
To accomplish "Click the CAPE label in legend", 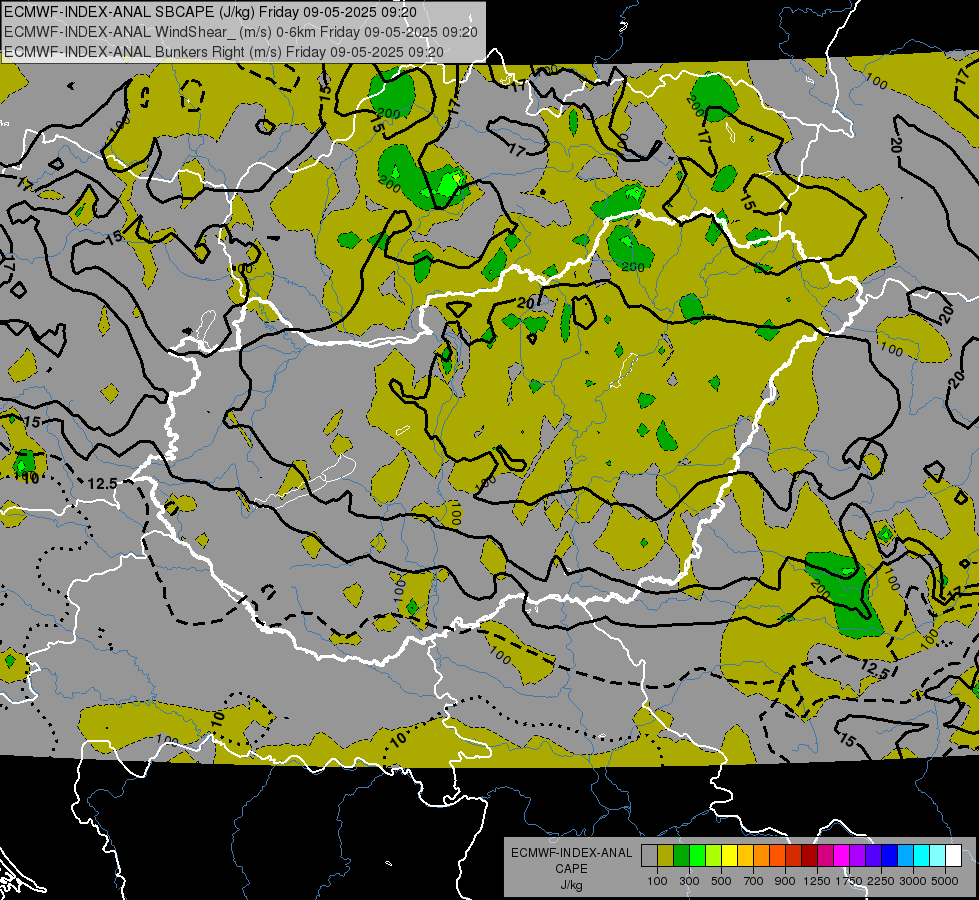I will (x=572, y=868).
